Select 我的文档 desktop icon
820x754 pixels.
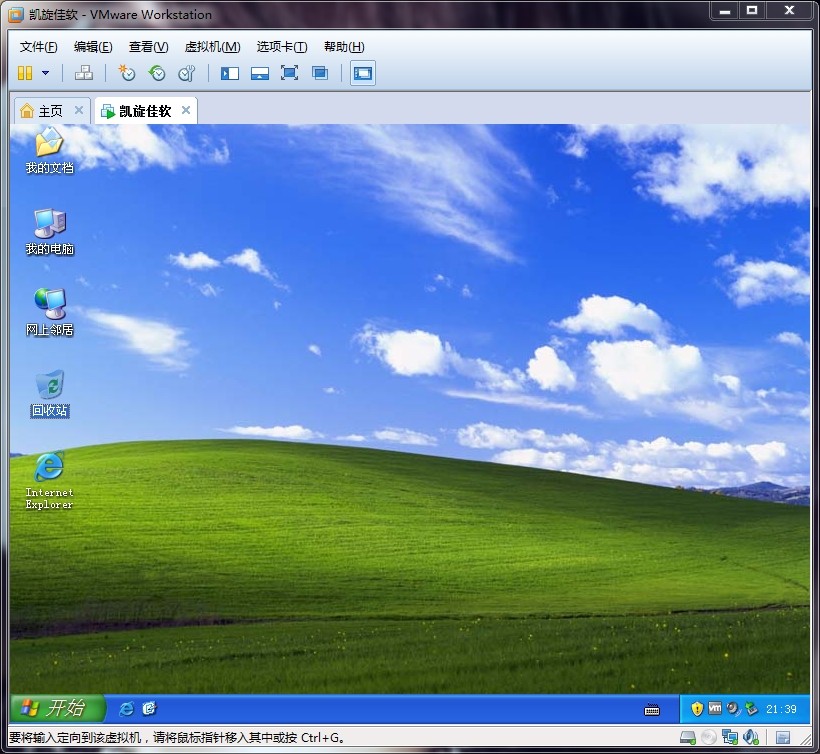[50, 152]
